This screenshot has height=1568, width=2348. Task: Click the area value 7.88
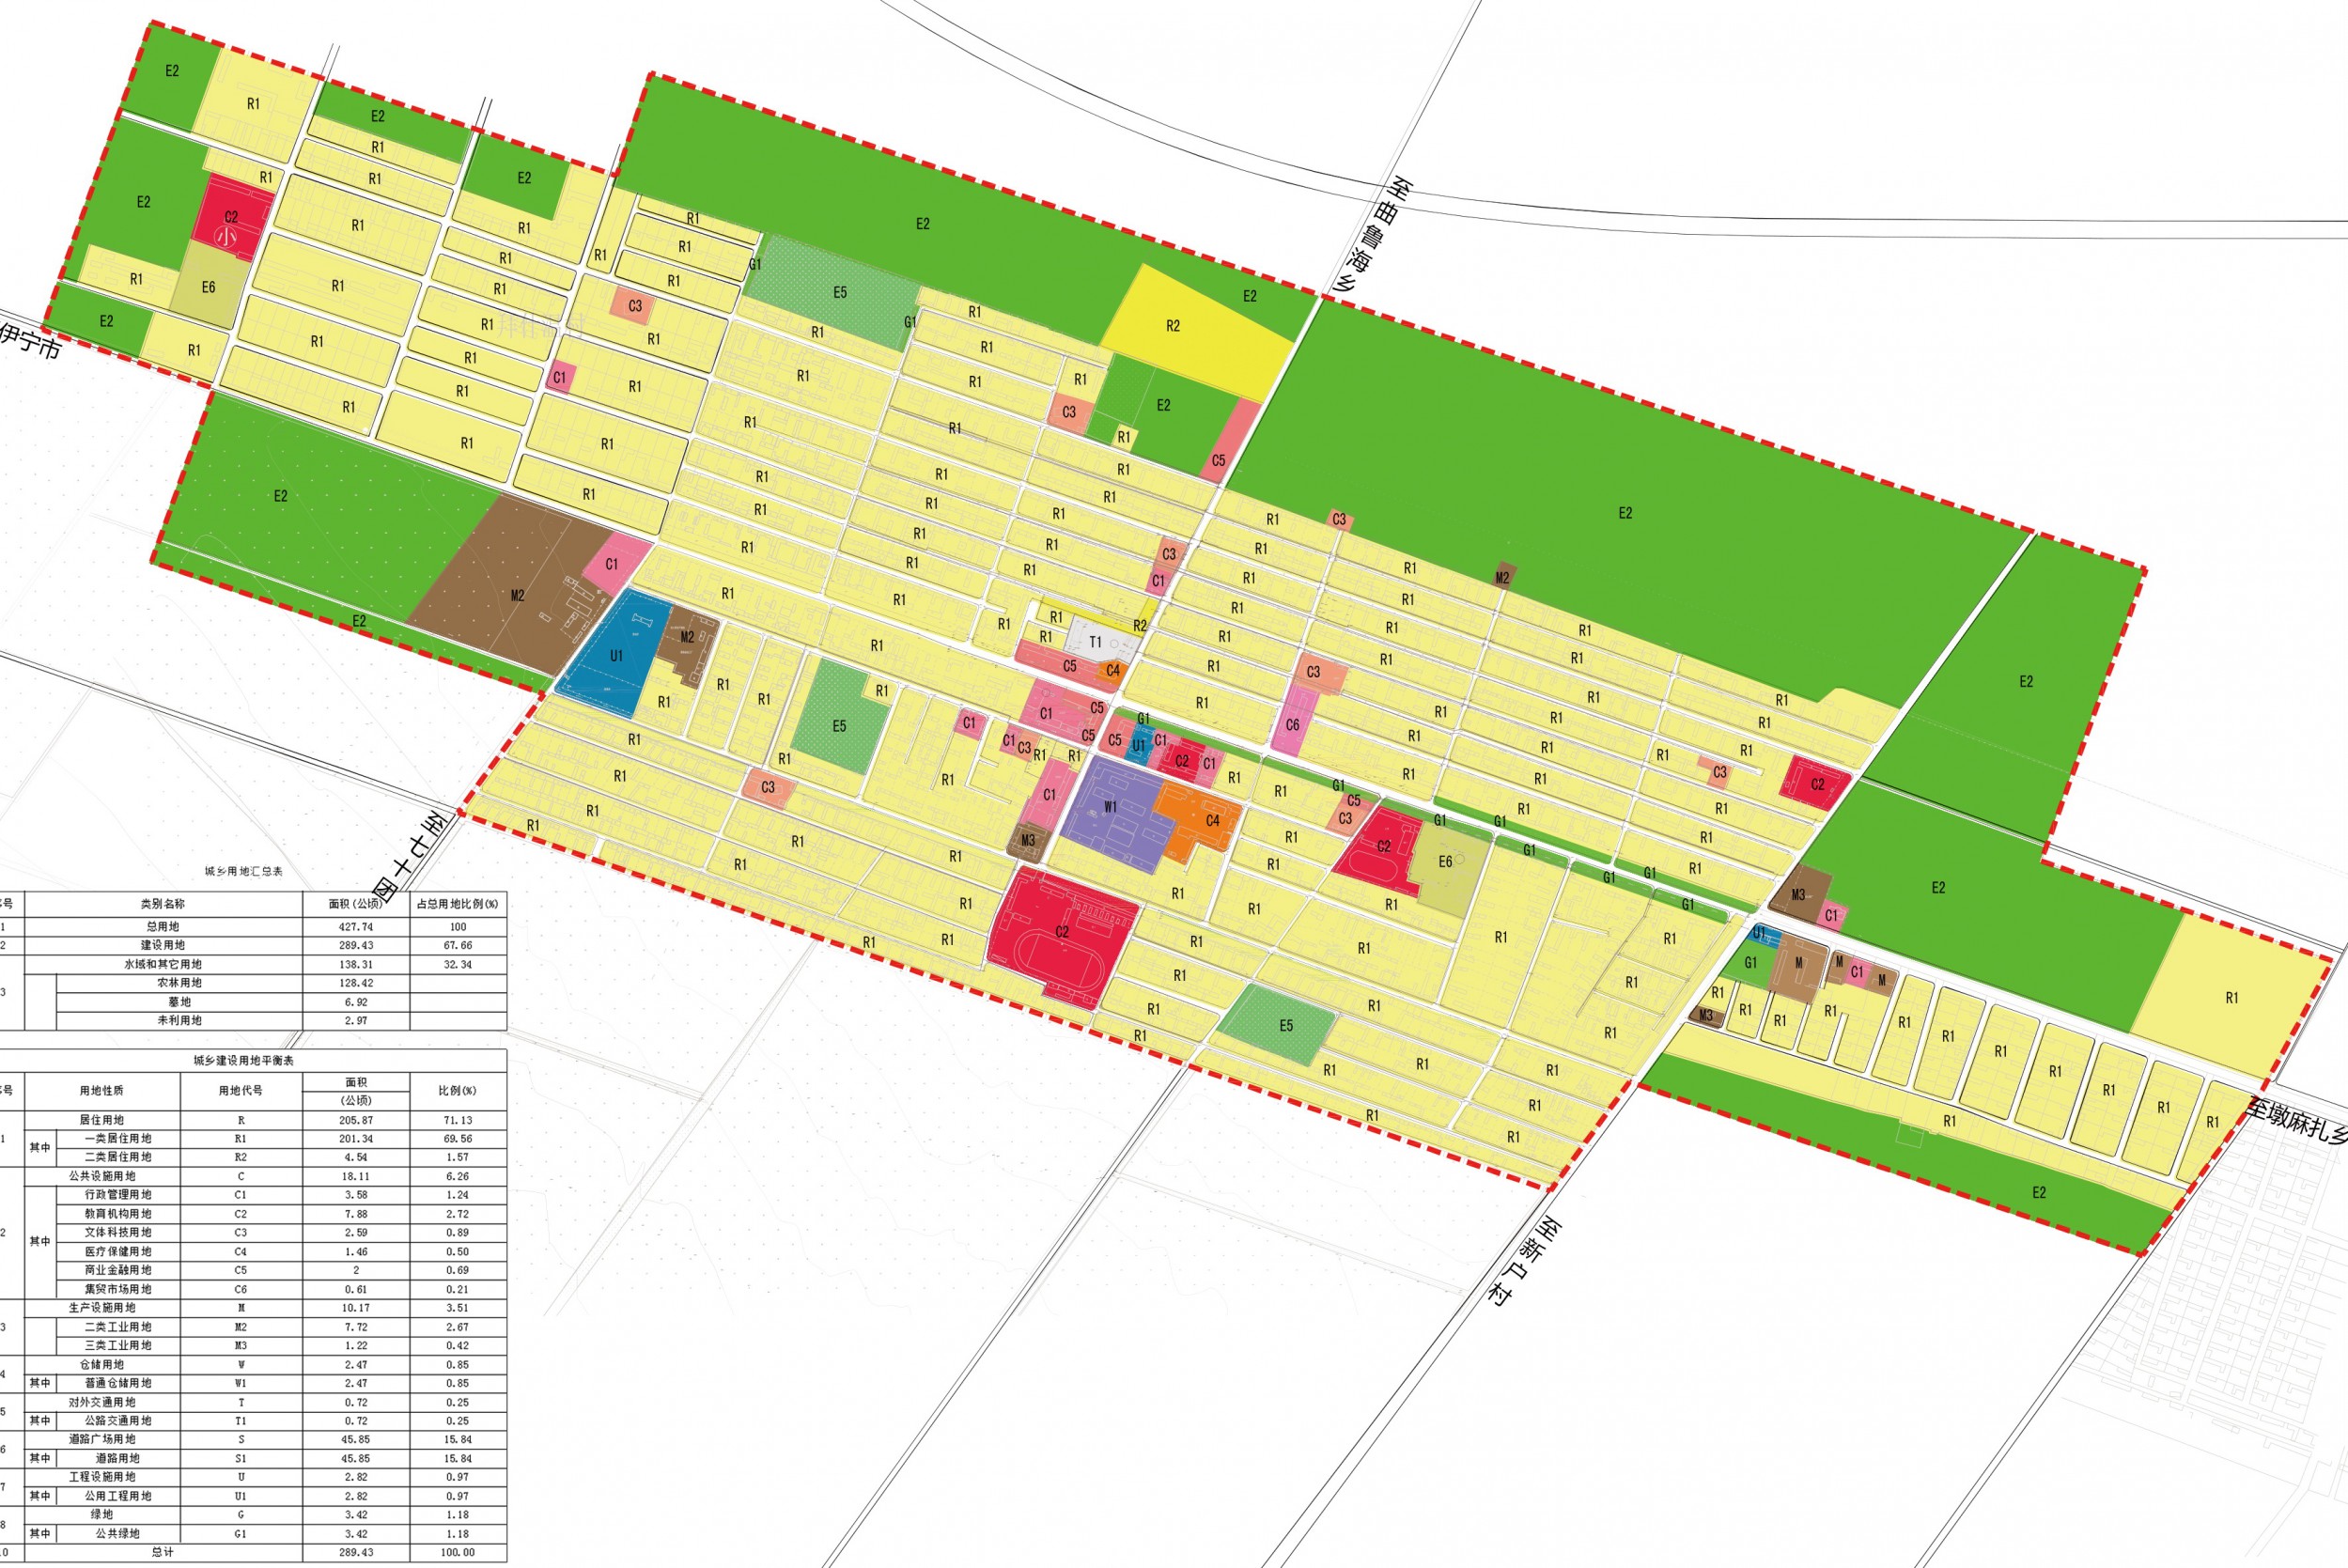356,1213
